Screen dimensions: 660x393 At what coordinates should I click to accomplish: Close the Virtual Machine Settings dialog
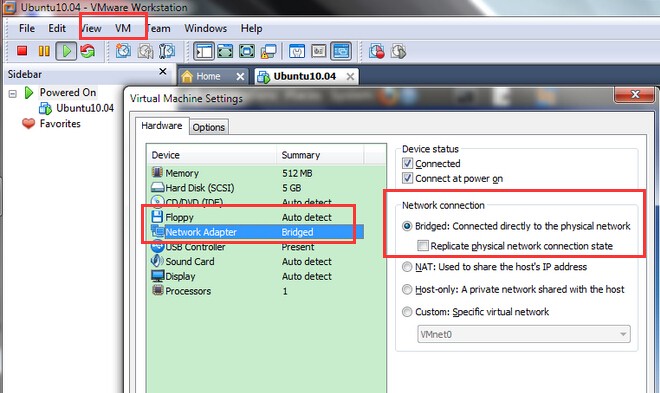point(635,95)
